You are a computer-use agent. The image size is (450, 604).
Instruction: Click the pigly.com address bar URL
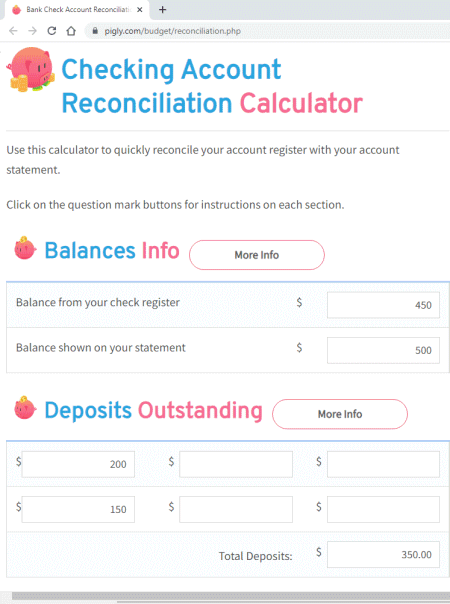click(173, 31)
